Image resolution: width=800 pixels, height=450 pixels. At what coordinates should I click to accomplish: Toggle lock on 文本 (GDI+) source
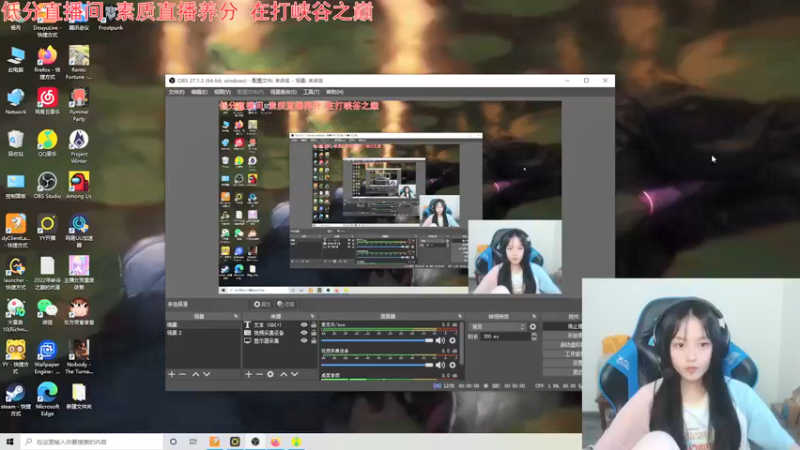(x=313, y=324)
